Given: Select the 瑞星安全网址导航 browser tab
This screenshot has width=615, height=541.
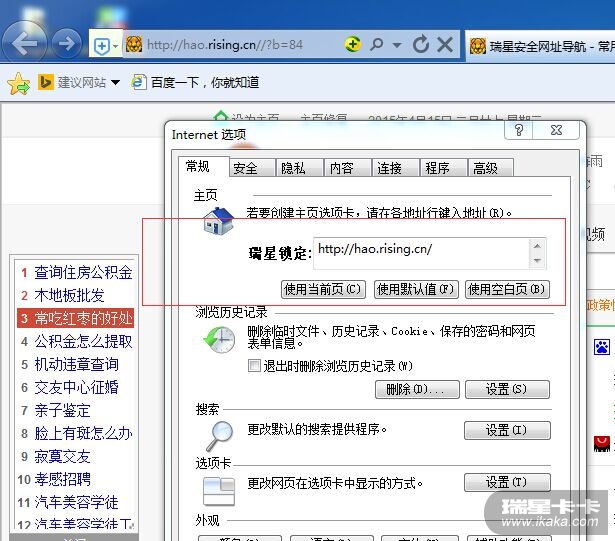Looking at the screenshot, I should [540, 46].
